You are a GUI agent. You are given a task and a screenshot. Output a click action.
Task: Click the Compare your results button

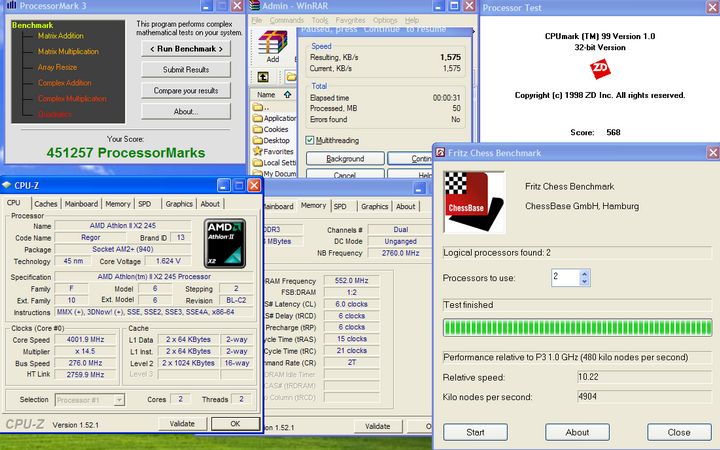(186, 91)
